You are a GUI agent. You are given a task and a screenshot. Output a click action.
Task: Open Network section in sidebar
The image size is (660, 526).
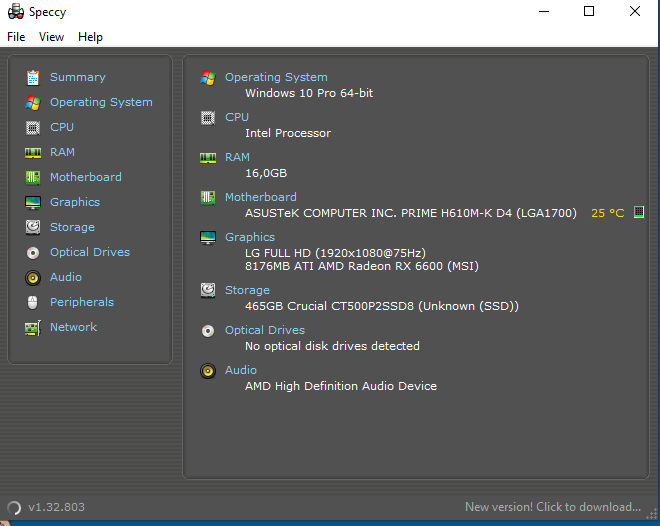pos(73,327)
